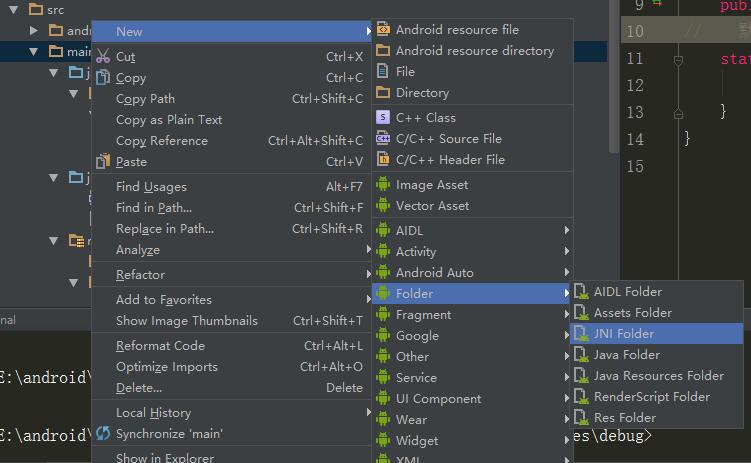Select Reformat Code menu entry

tap(231, 346)
